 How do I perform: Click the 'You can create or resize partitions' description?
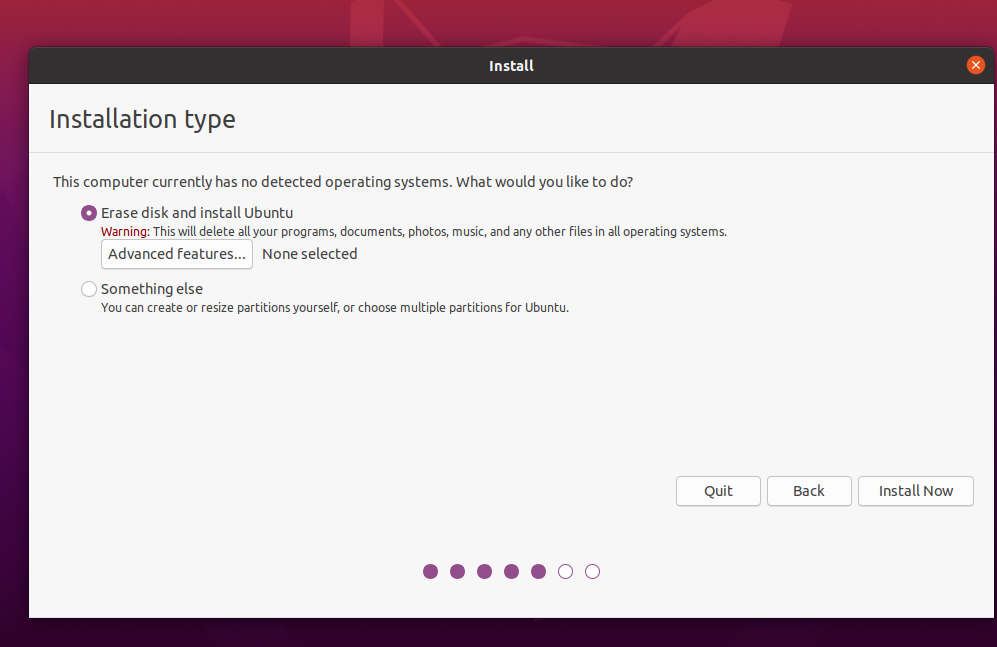pos(335,308)
